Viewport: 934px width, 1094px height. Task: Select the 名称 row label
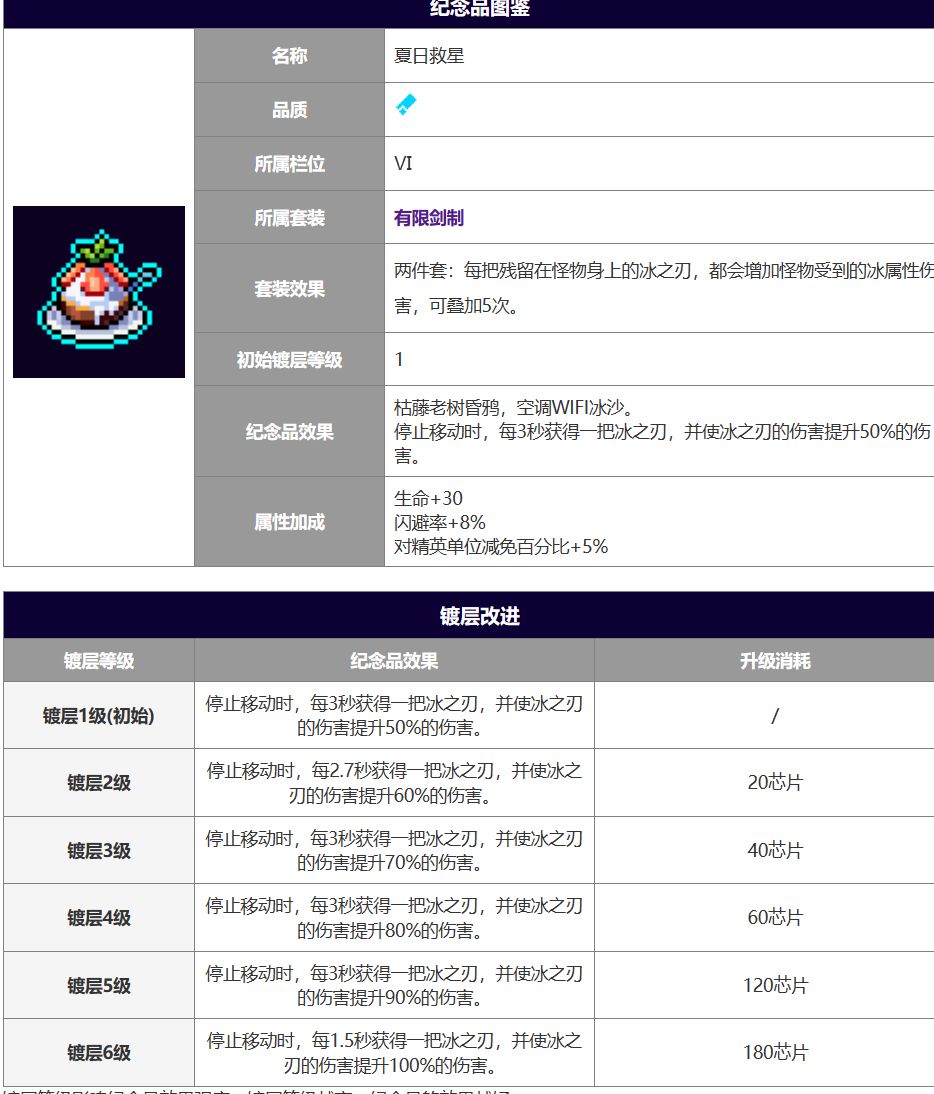coord(289,56)
